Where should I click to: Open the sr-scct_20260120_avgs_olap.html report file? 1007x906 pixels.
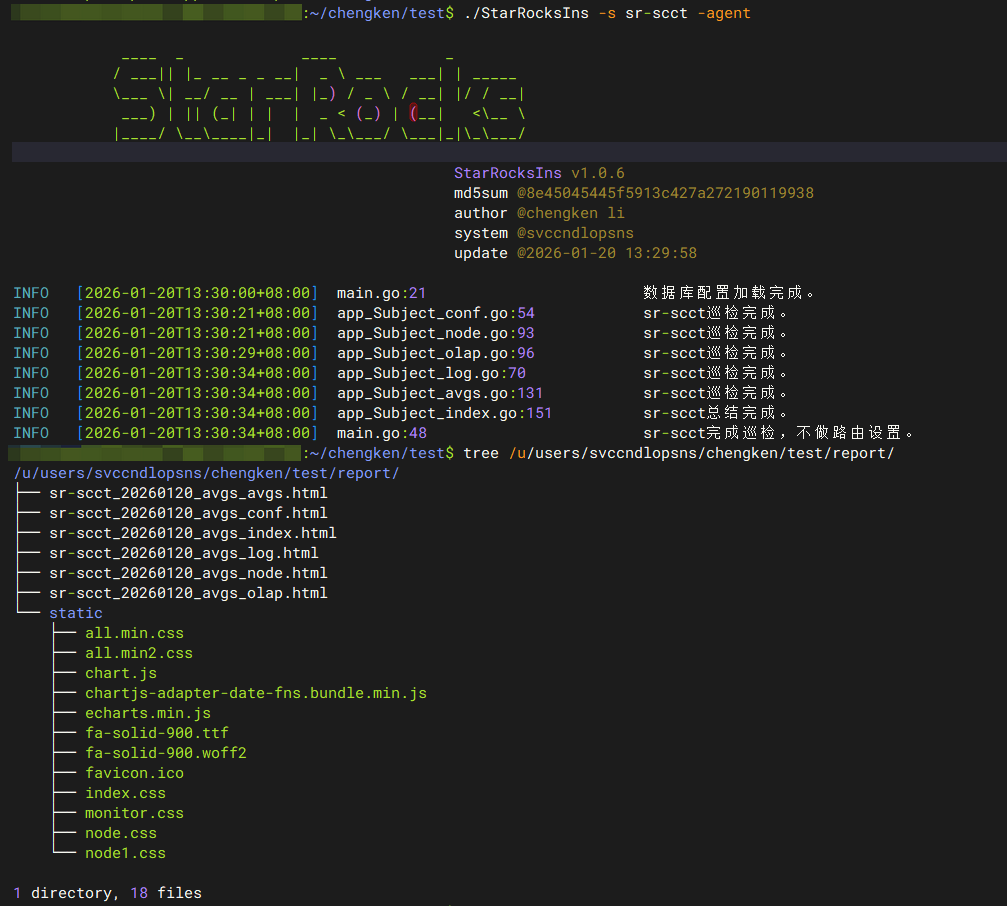click(x=188, y=593)
